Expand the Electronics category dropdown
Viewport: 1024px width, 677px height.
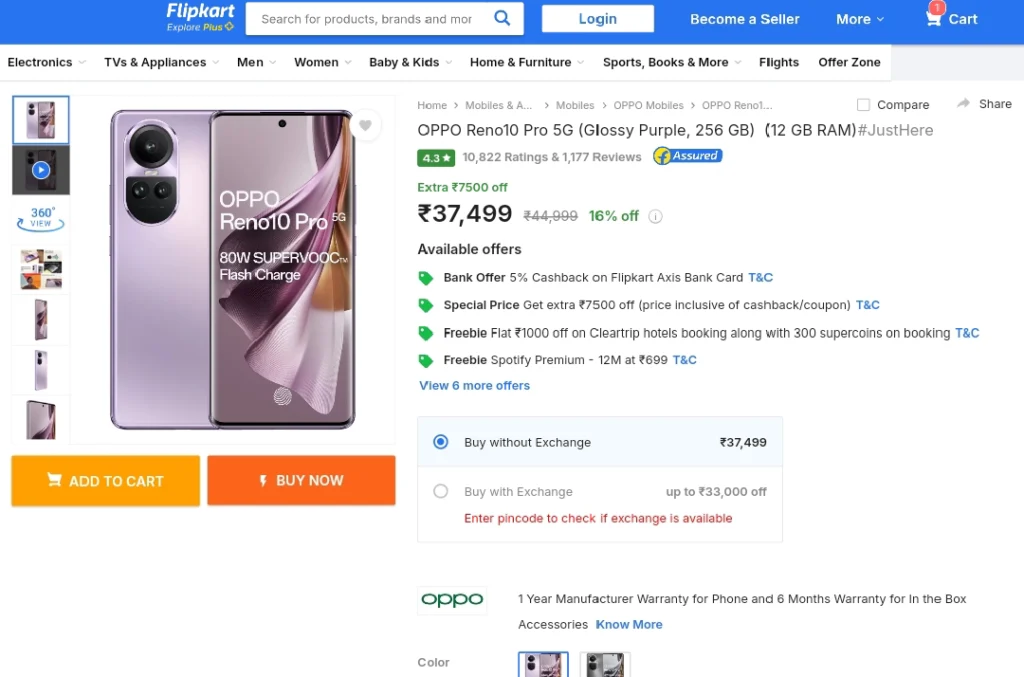coord(46,62)
